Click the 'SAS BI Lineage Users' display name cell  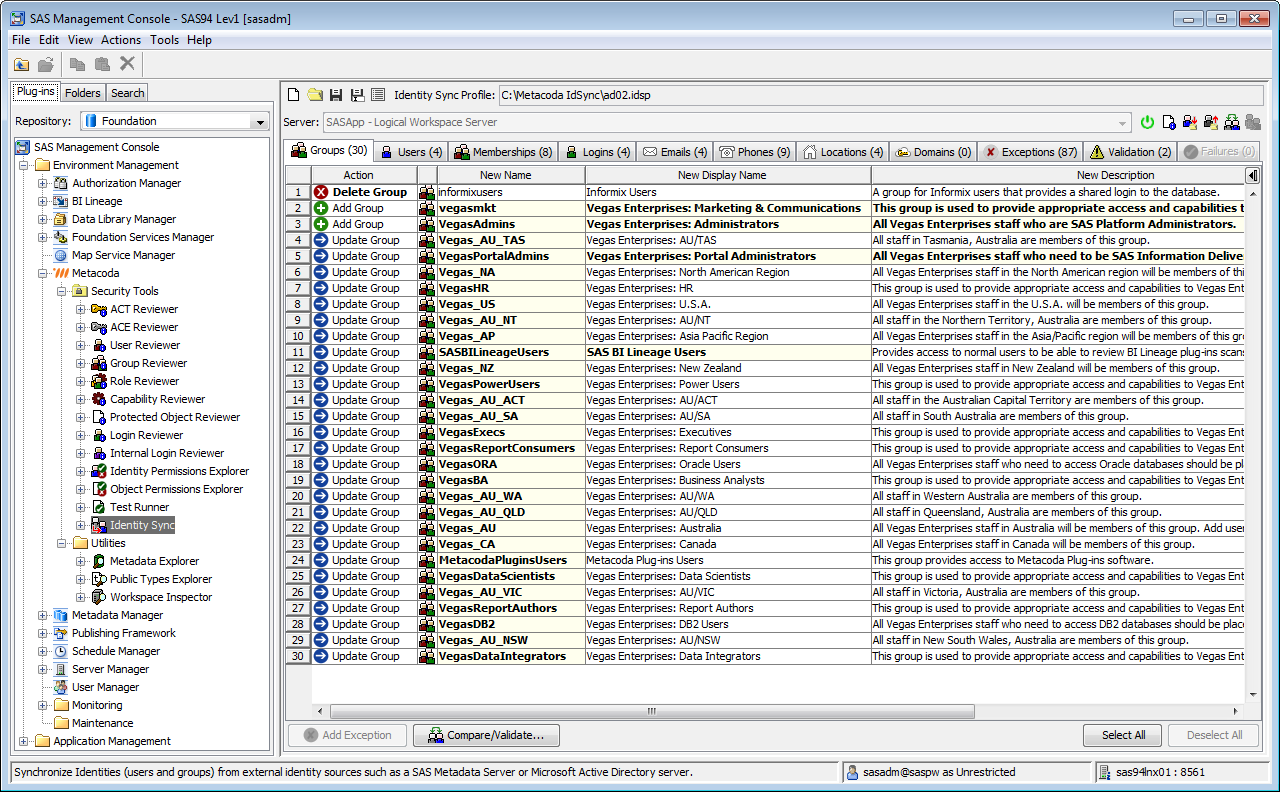click(728, 352)
